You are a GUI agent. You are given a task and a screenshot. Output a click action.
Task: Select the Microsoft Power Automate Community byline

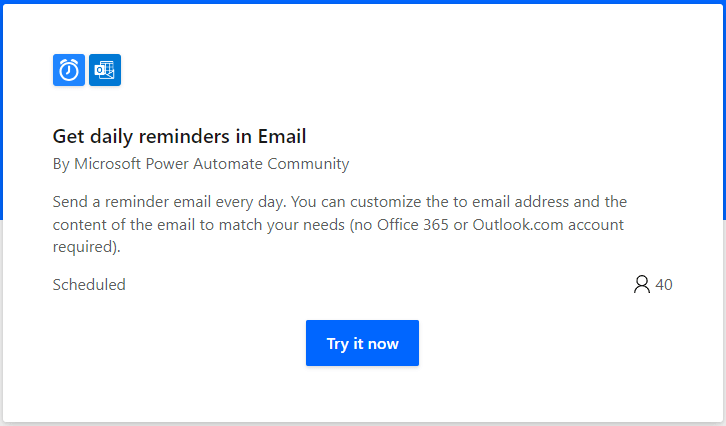click(x=212, y=164)
